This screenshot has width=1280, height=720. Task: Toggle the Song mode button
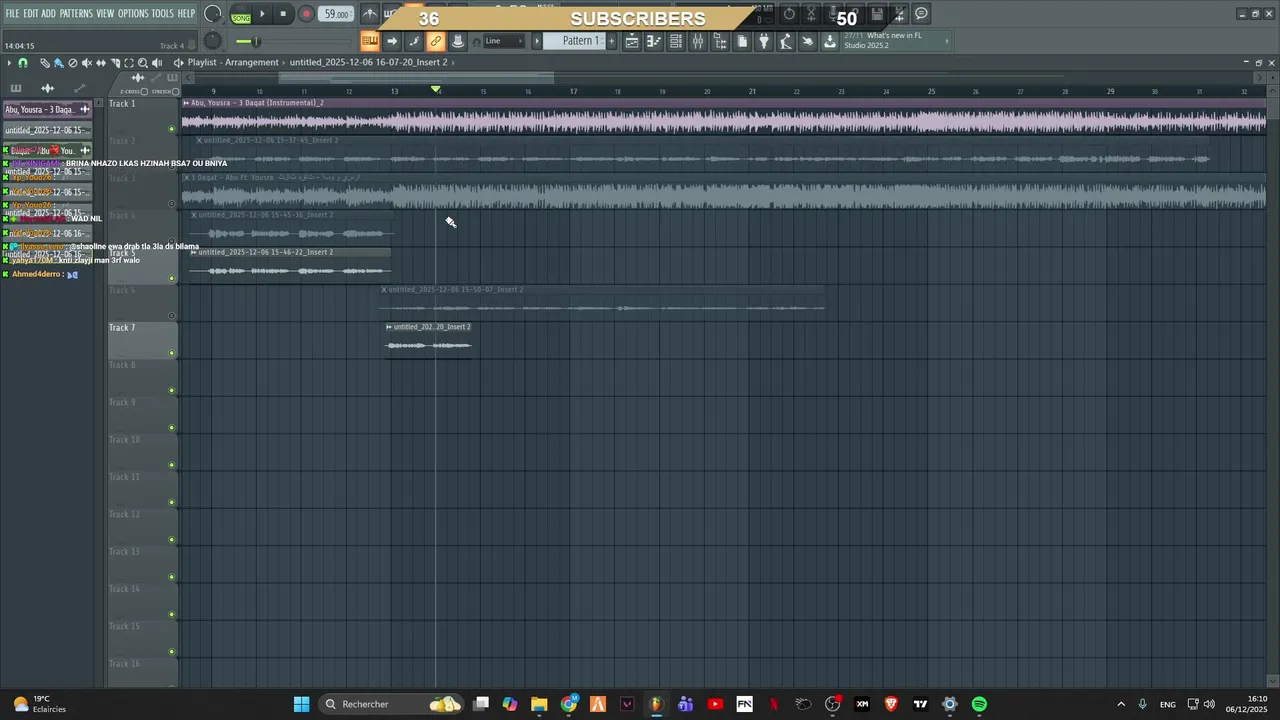pos(241,18)
